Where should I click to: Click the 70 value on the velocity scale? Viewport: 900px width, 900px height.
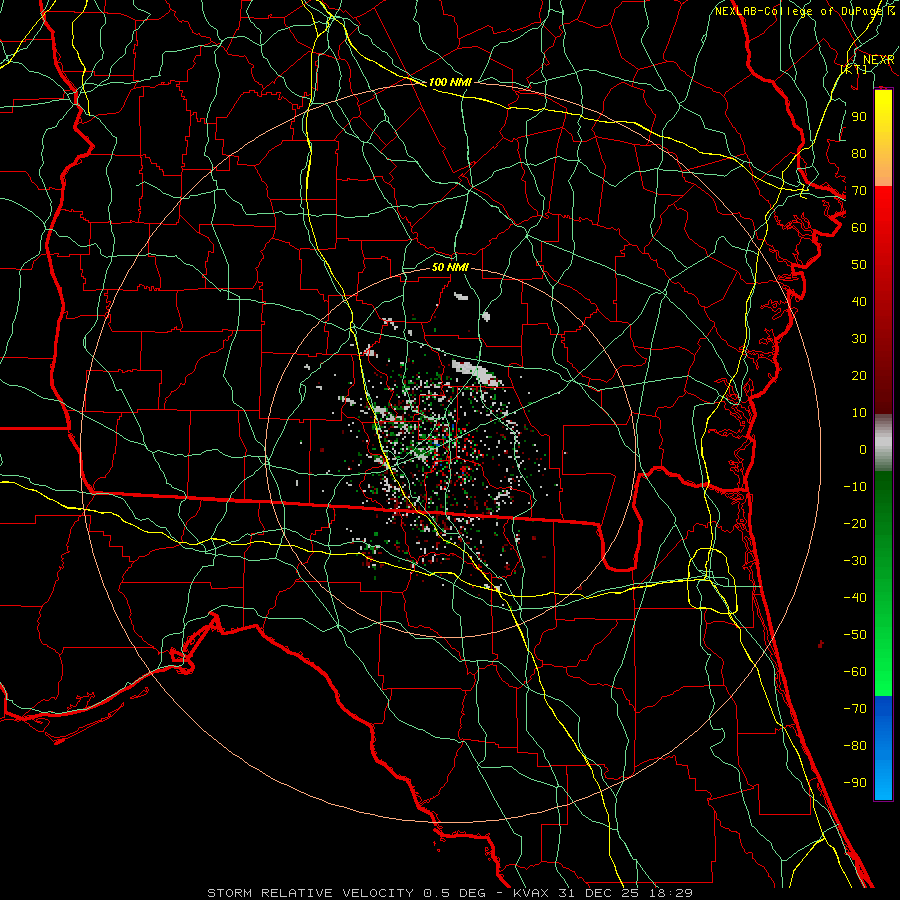[x=859, y=191]
